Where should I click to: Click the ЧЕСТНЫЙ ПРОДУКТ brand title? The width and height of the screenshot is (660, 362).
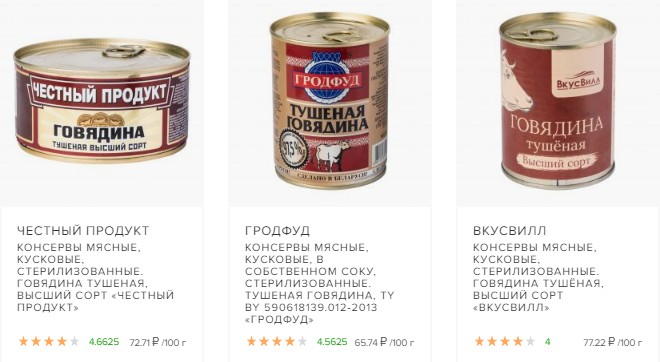(83, 231)
